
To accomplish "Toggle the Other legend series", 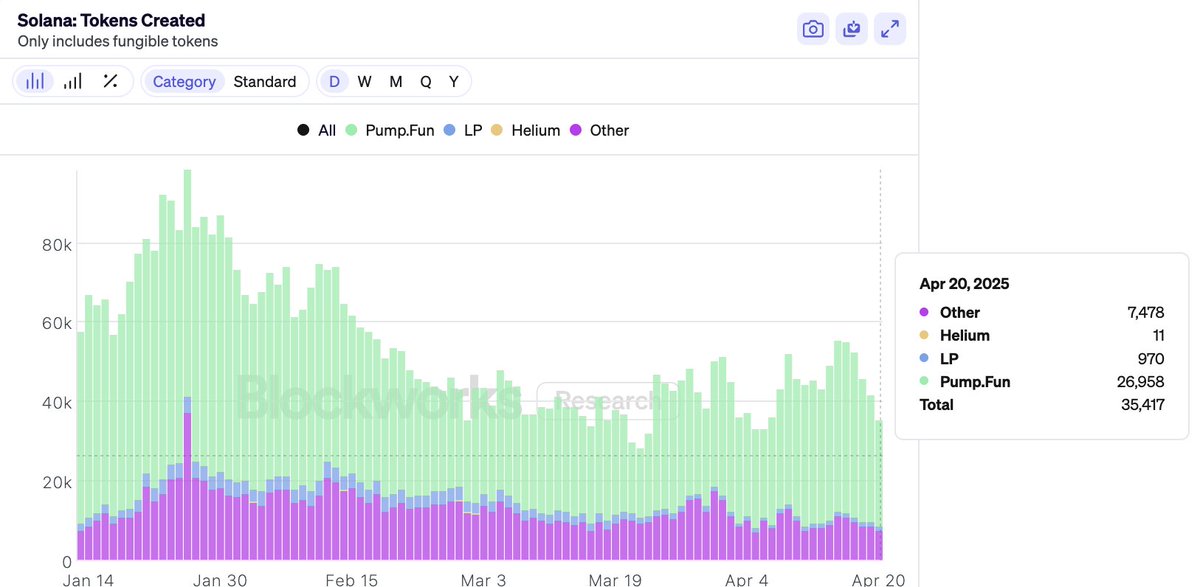I will (599, 130).
